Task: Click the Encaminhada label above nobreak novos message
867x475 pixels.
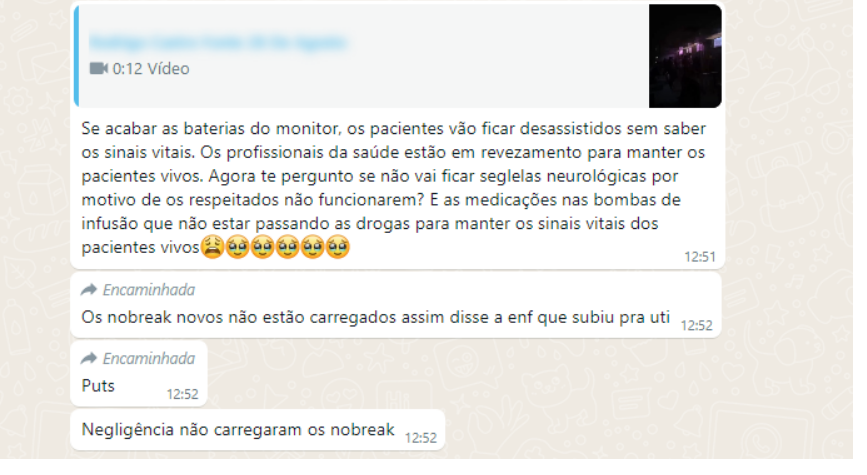Action: point(149,290)
